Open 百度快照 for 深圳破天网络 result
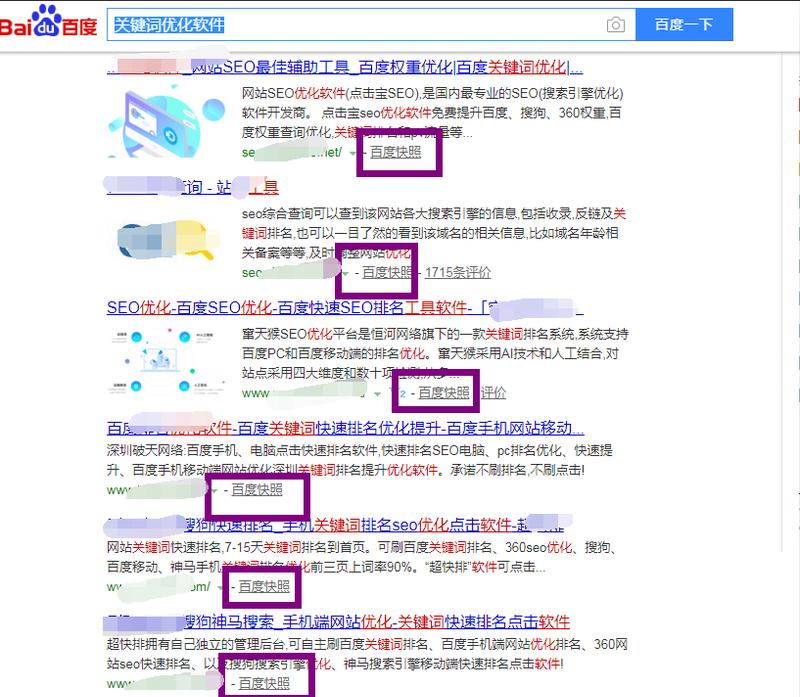 [x=257, y=489]
